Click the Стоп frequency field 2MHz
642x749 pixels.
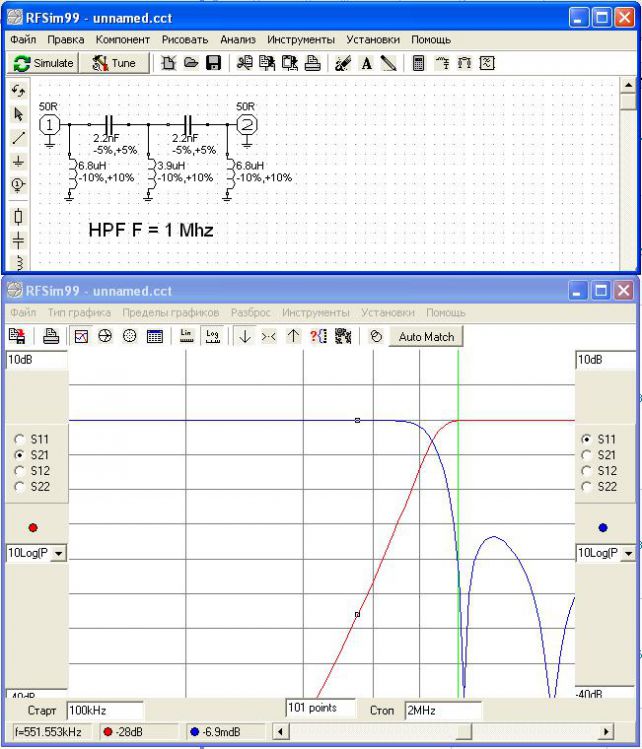click(443, 710)
